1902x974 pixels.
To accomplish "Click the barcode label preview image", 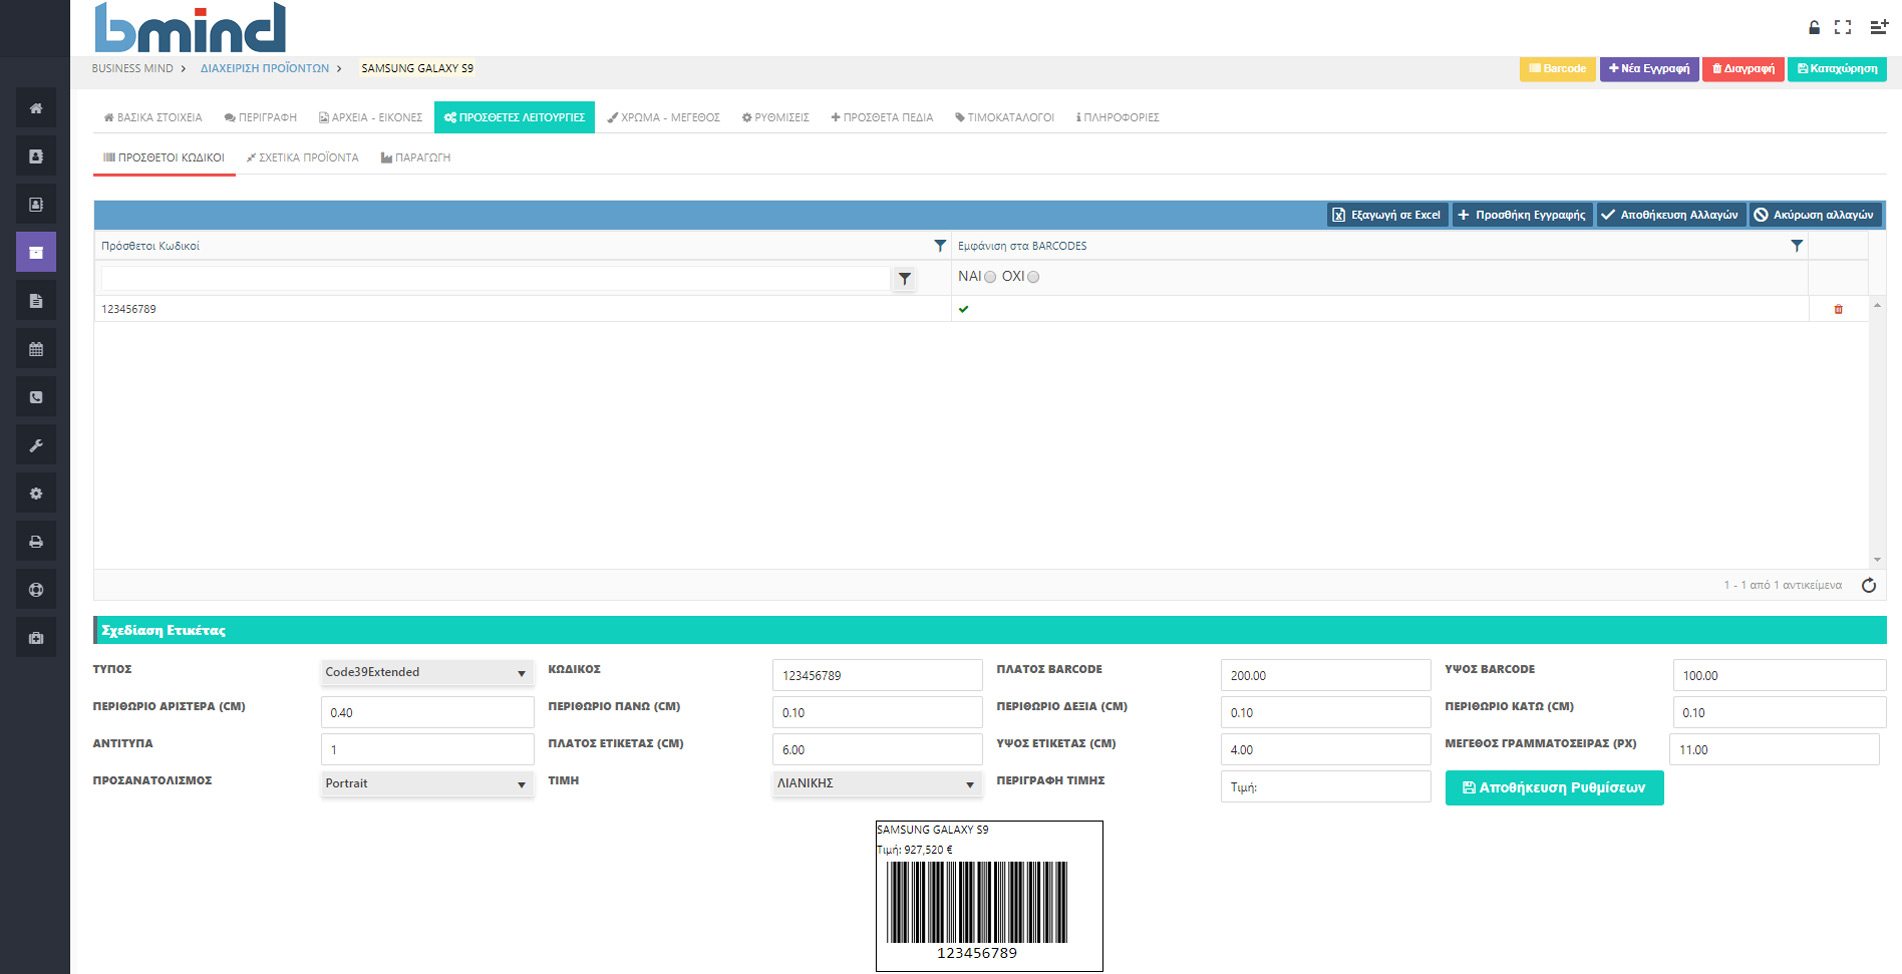I will 989,896.
